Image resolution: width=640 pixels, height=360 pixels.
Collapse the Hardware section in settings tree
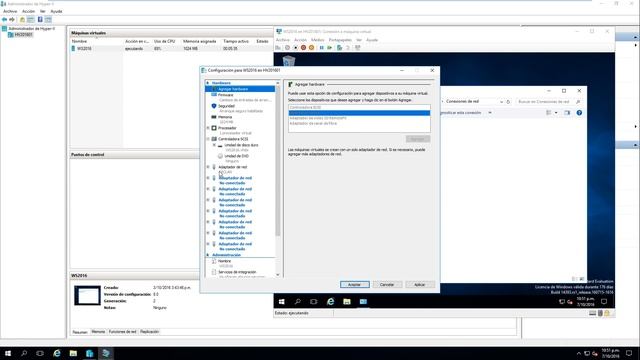(x=208, y=83)
